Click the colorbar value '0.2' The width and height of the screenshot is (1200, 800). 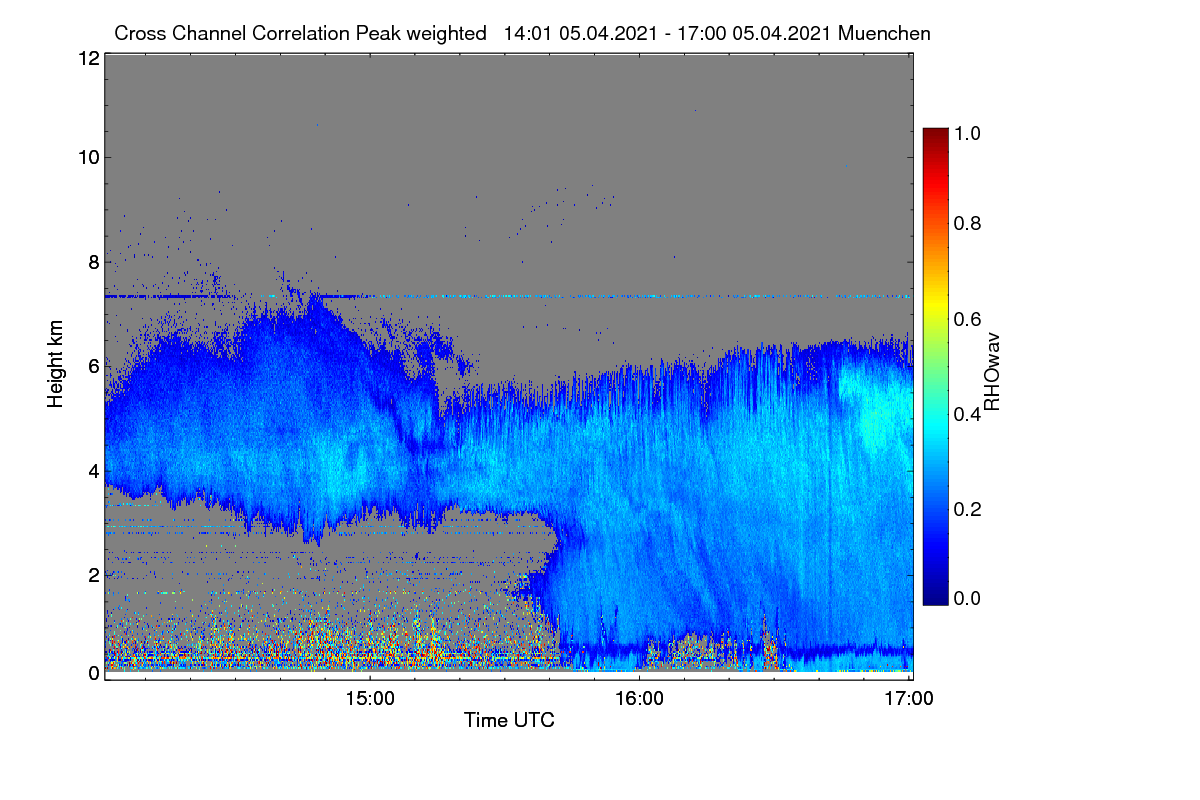969,508
